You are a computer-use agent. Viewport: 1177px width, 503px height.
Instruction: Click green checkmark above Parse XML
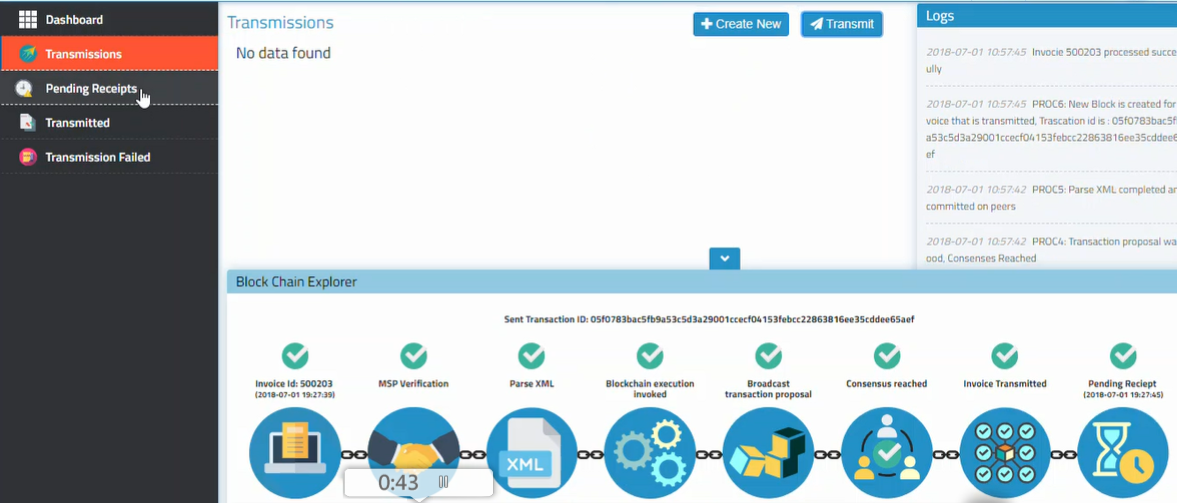tap(532, 355)
